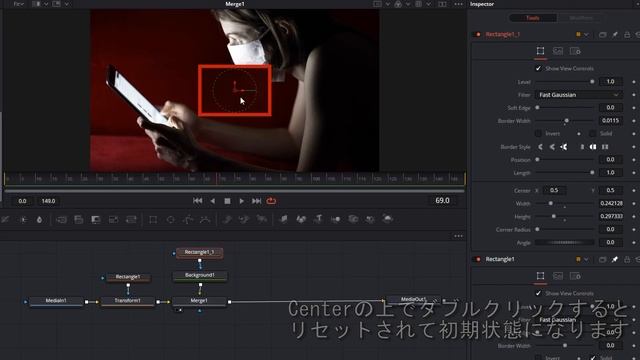Add a pRender particle node

(261, 220)
